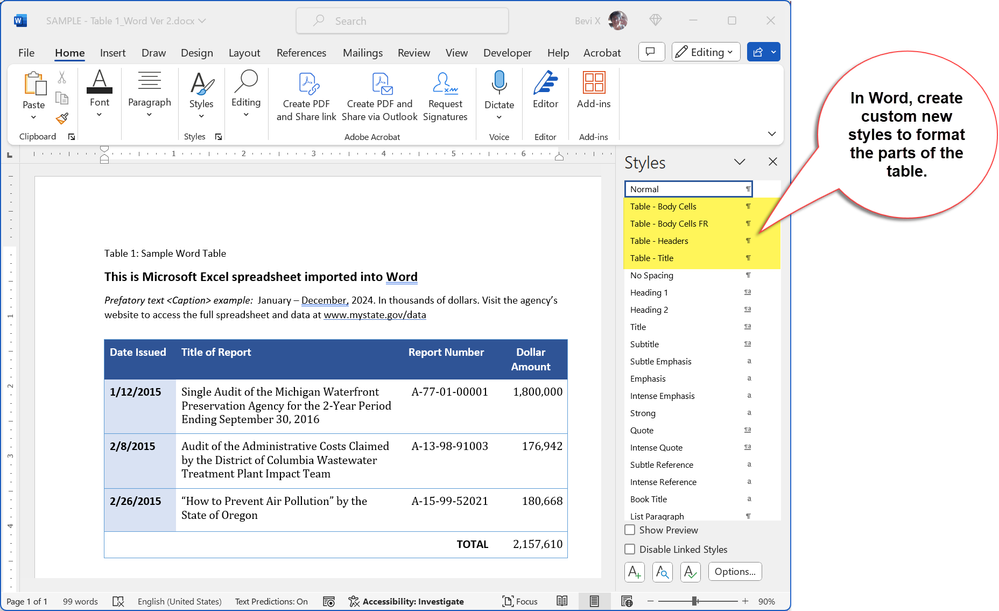999x611 pixels.
Task: Open the Microsoft premium diamond icon
Action: point(656,20)
